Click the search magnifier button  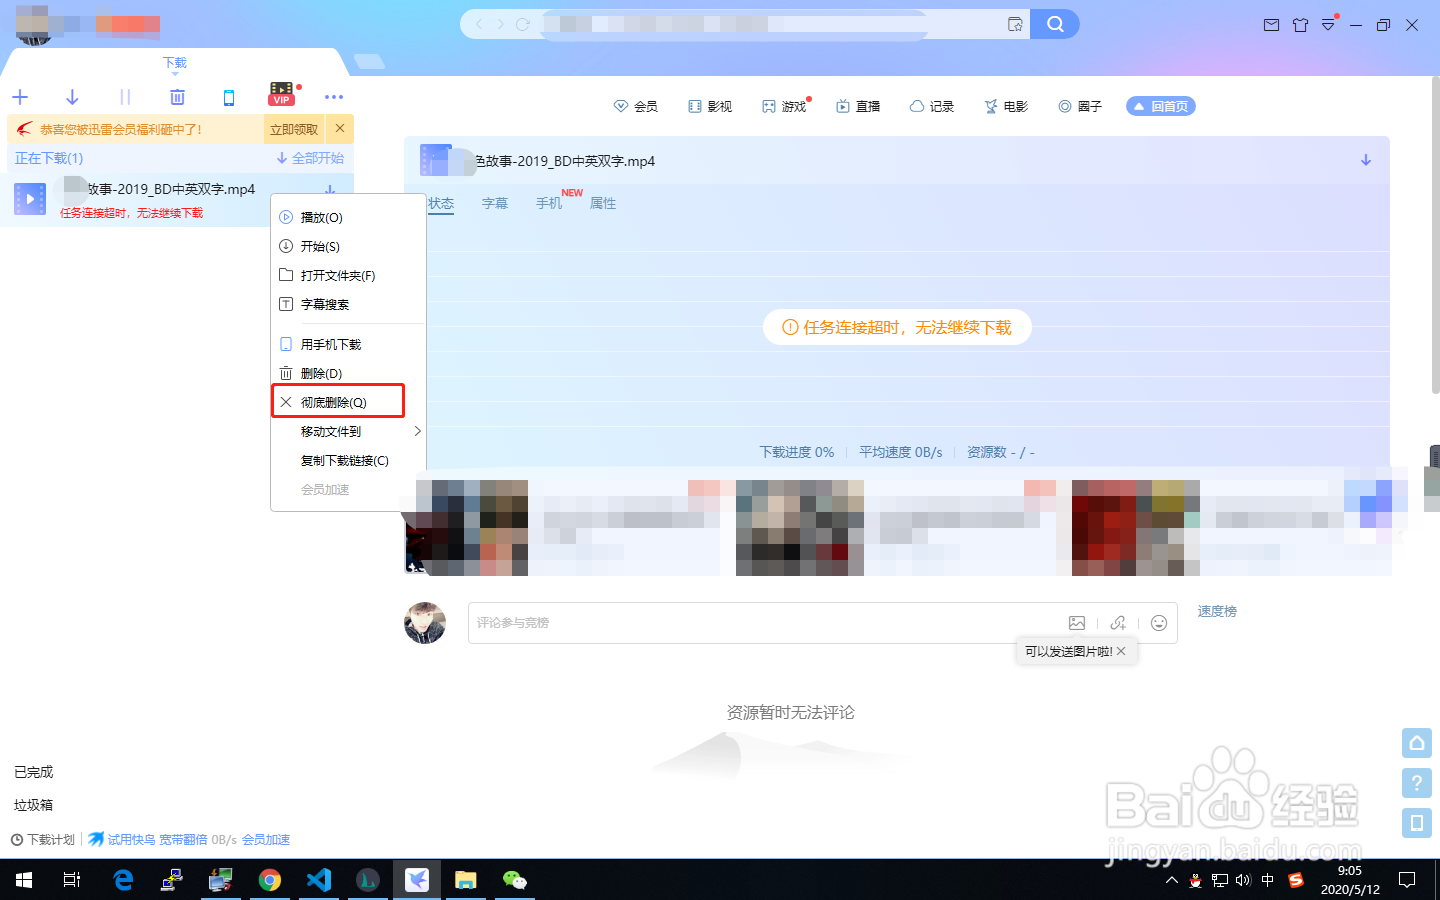coord(1055,24)
